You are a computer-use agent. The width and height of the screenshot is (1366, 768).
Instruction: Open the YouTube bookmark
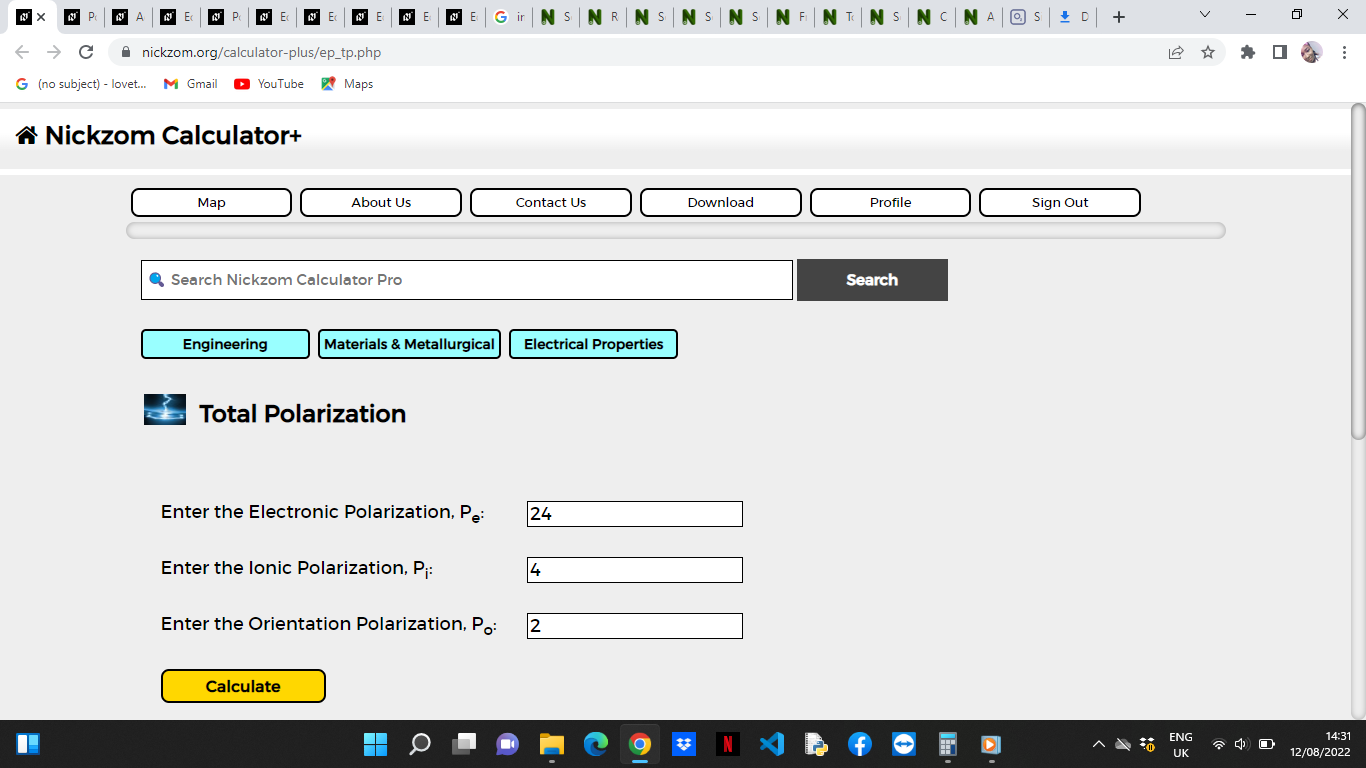[269, 84]
